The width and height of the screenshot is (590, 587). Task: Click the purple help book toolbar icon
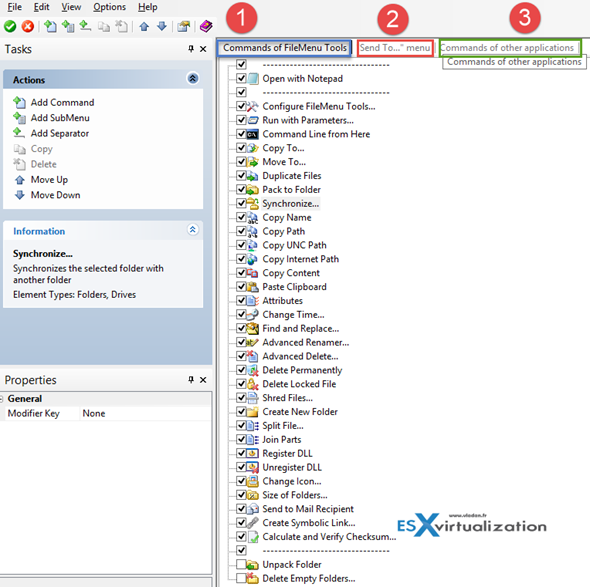pos(206,26)
